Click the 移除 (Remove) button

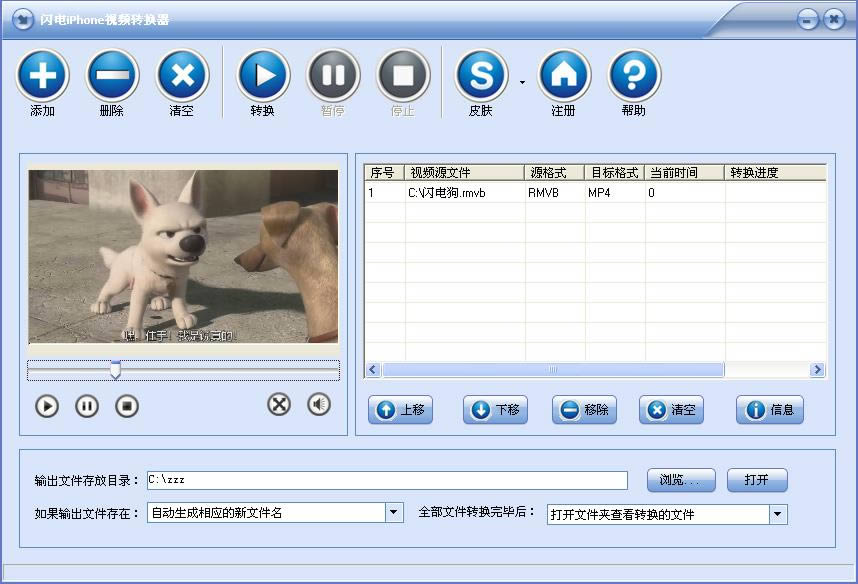584,410
